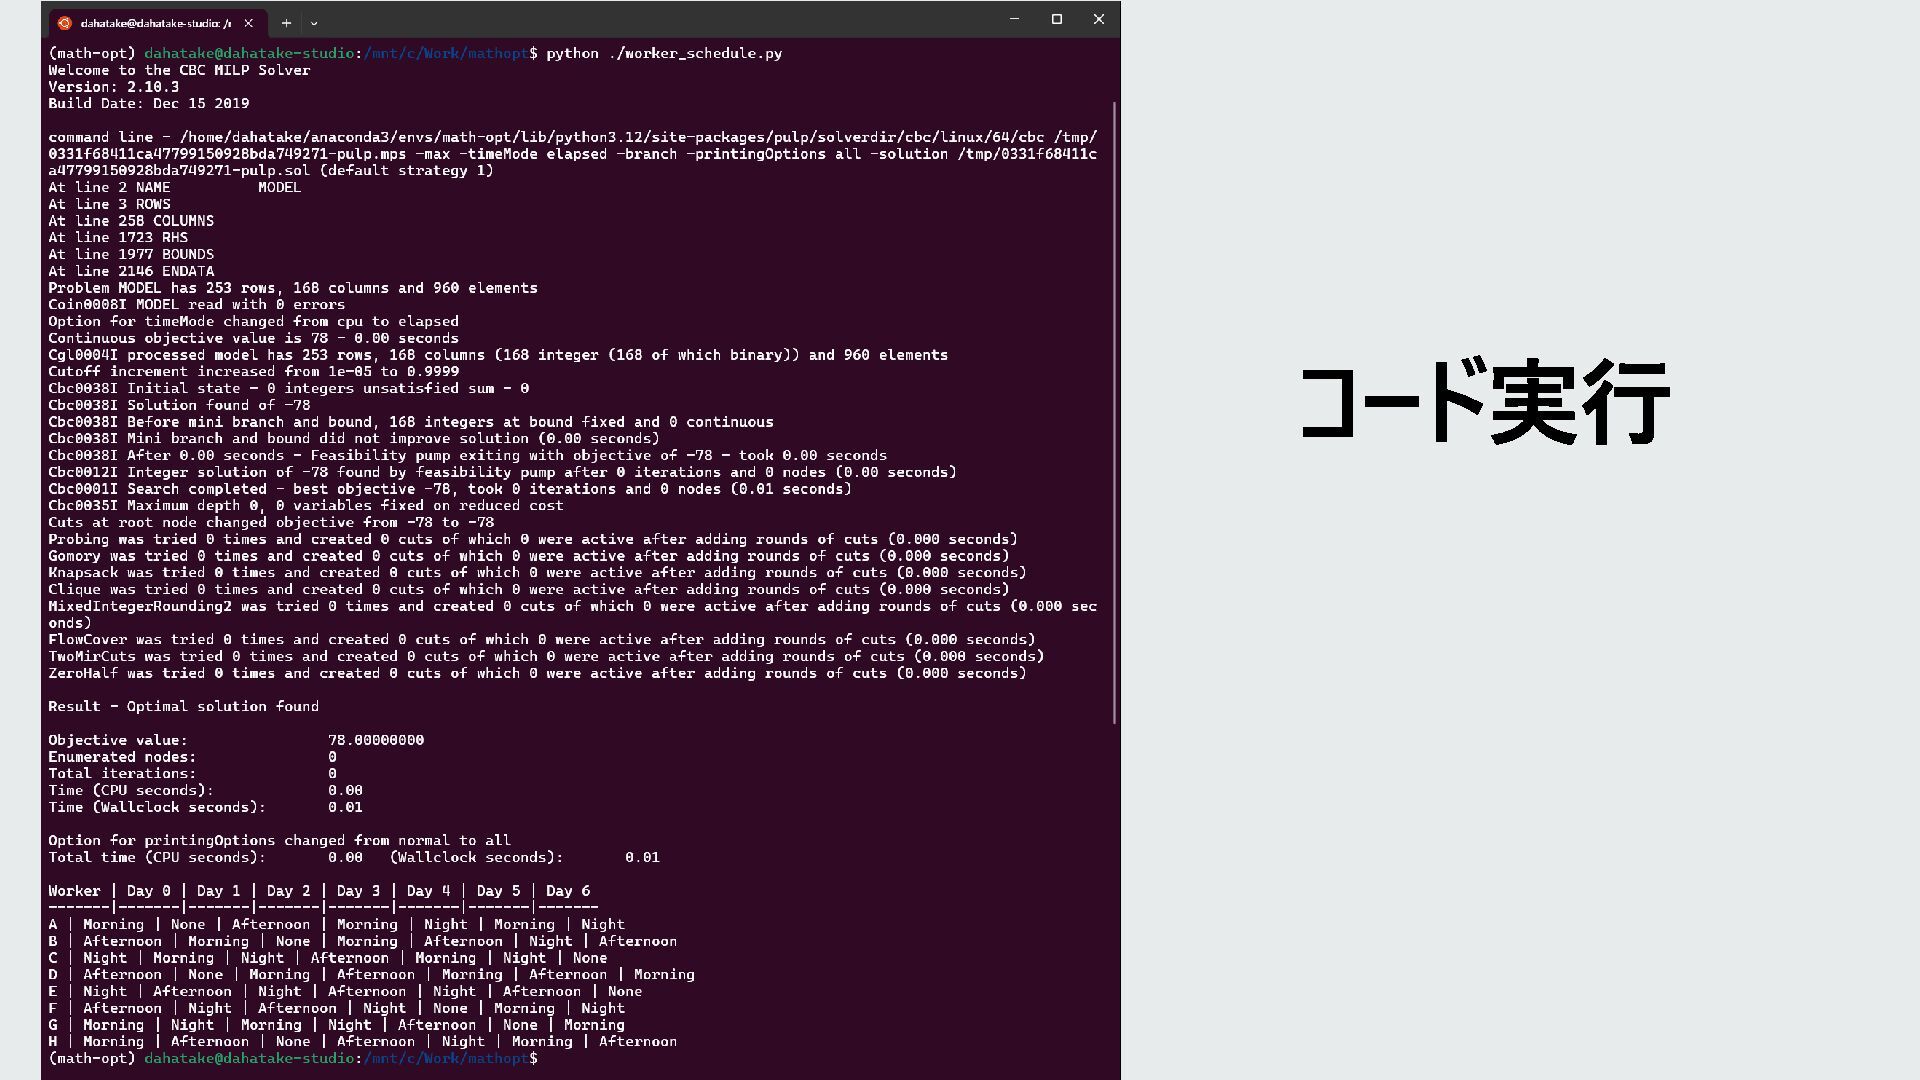
Task: Click the コード実行 slide title text
Action: [1484, 403]
